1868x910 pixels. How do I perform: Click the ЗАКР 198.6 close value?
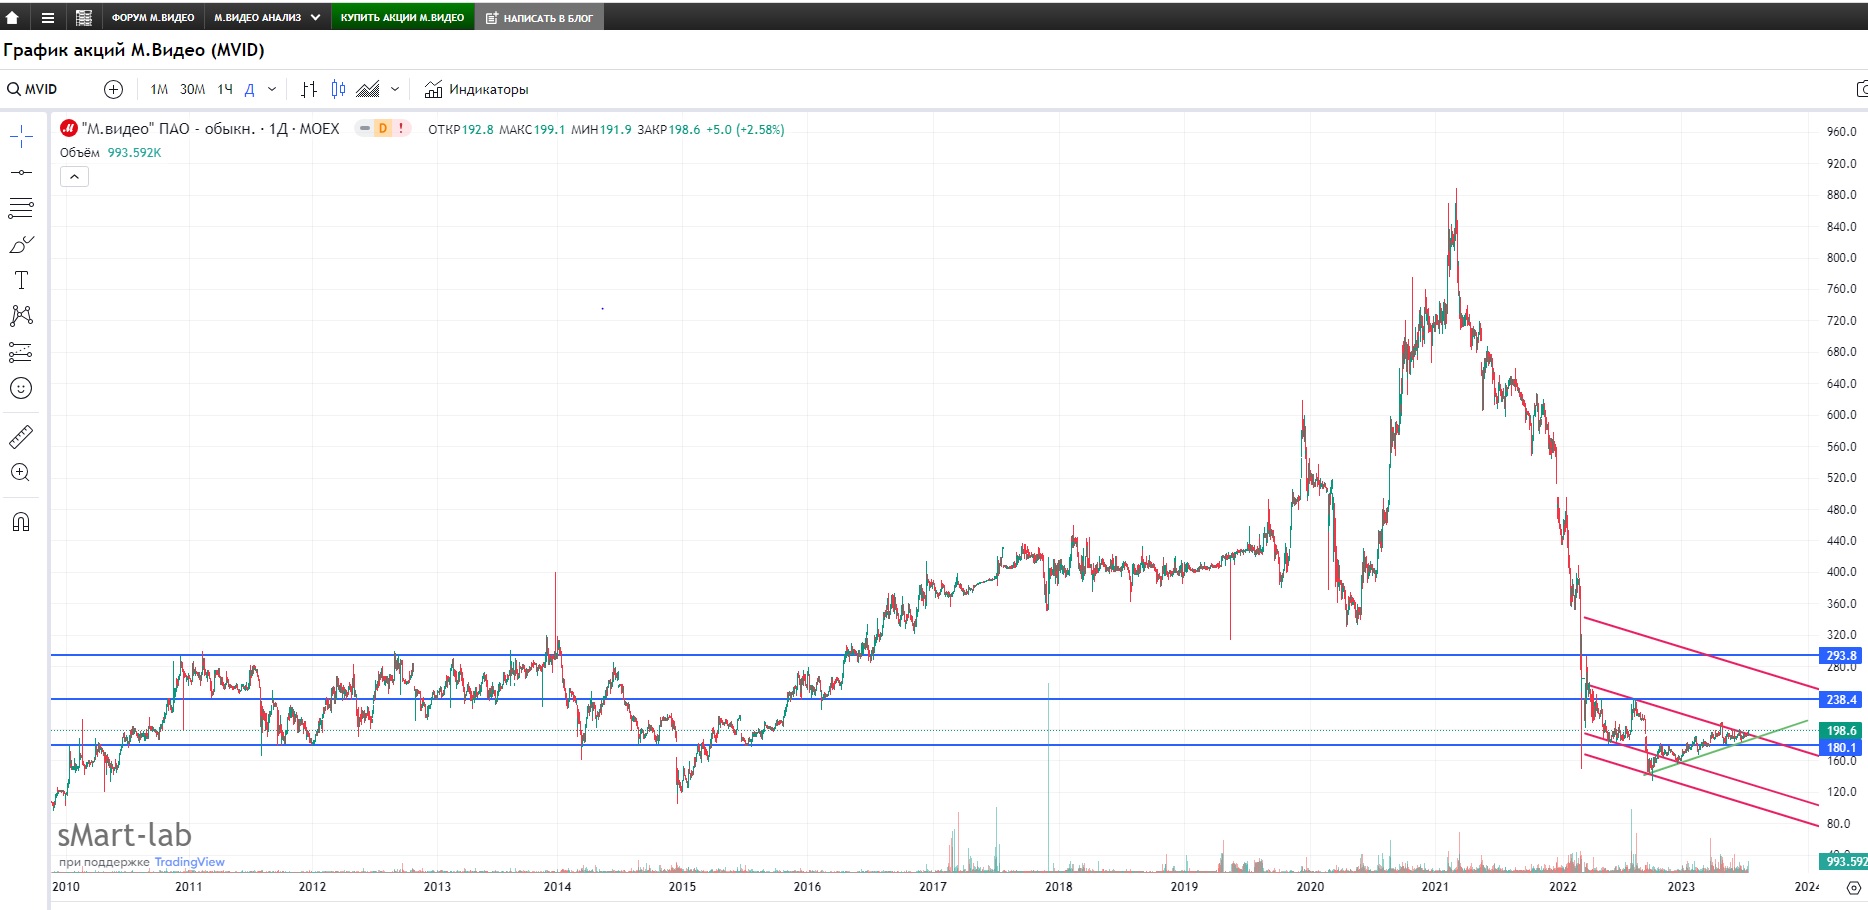pyautogui.click(x=669, y=130)
